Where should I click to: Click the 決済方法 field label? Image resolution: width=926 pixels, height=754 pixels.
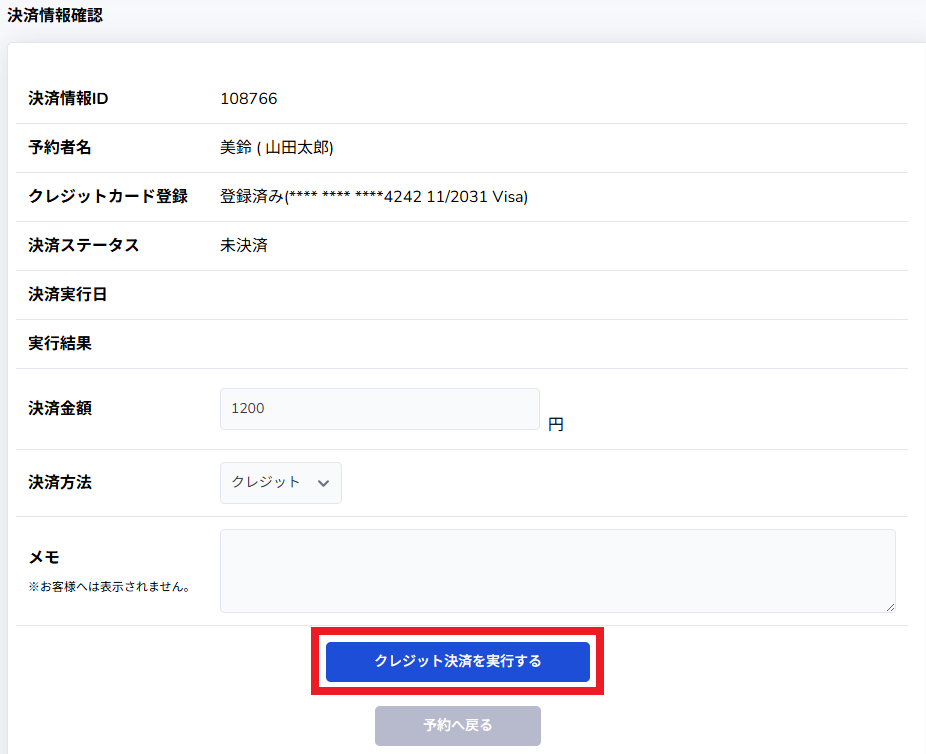click(x=60, y=483)
